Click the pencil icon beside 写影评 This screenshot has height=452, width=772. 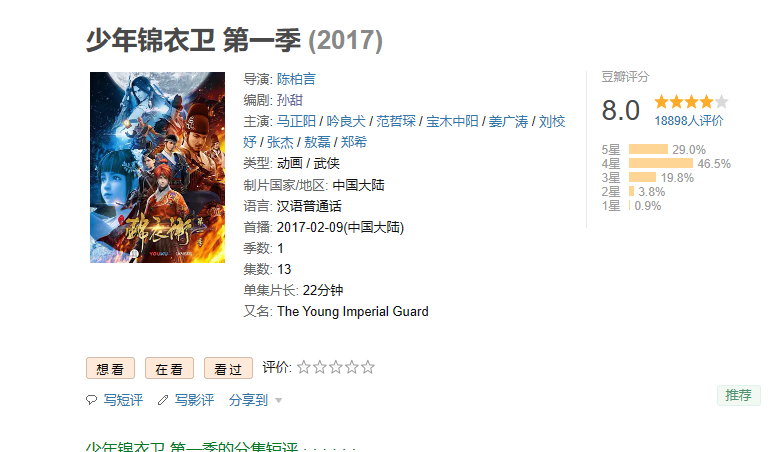(x=162, y=400)
